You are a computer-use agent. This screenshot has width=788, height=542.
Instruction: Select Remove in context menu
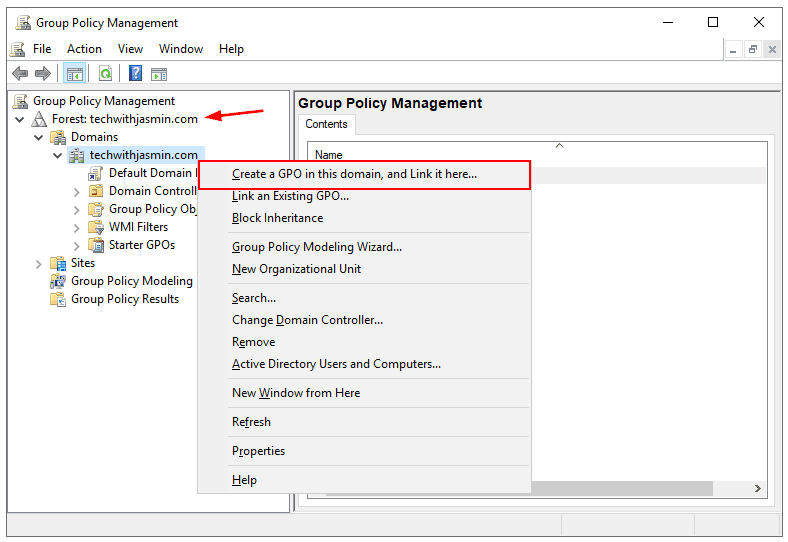364,342
